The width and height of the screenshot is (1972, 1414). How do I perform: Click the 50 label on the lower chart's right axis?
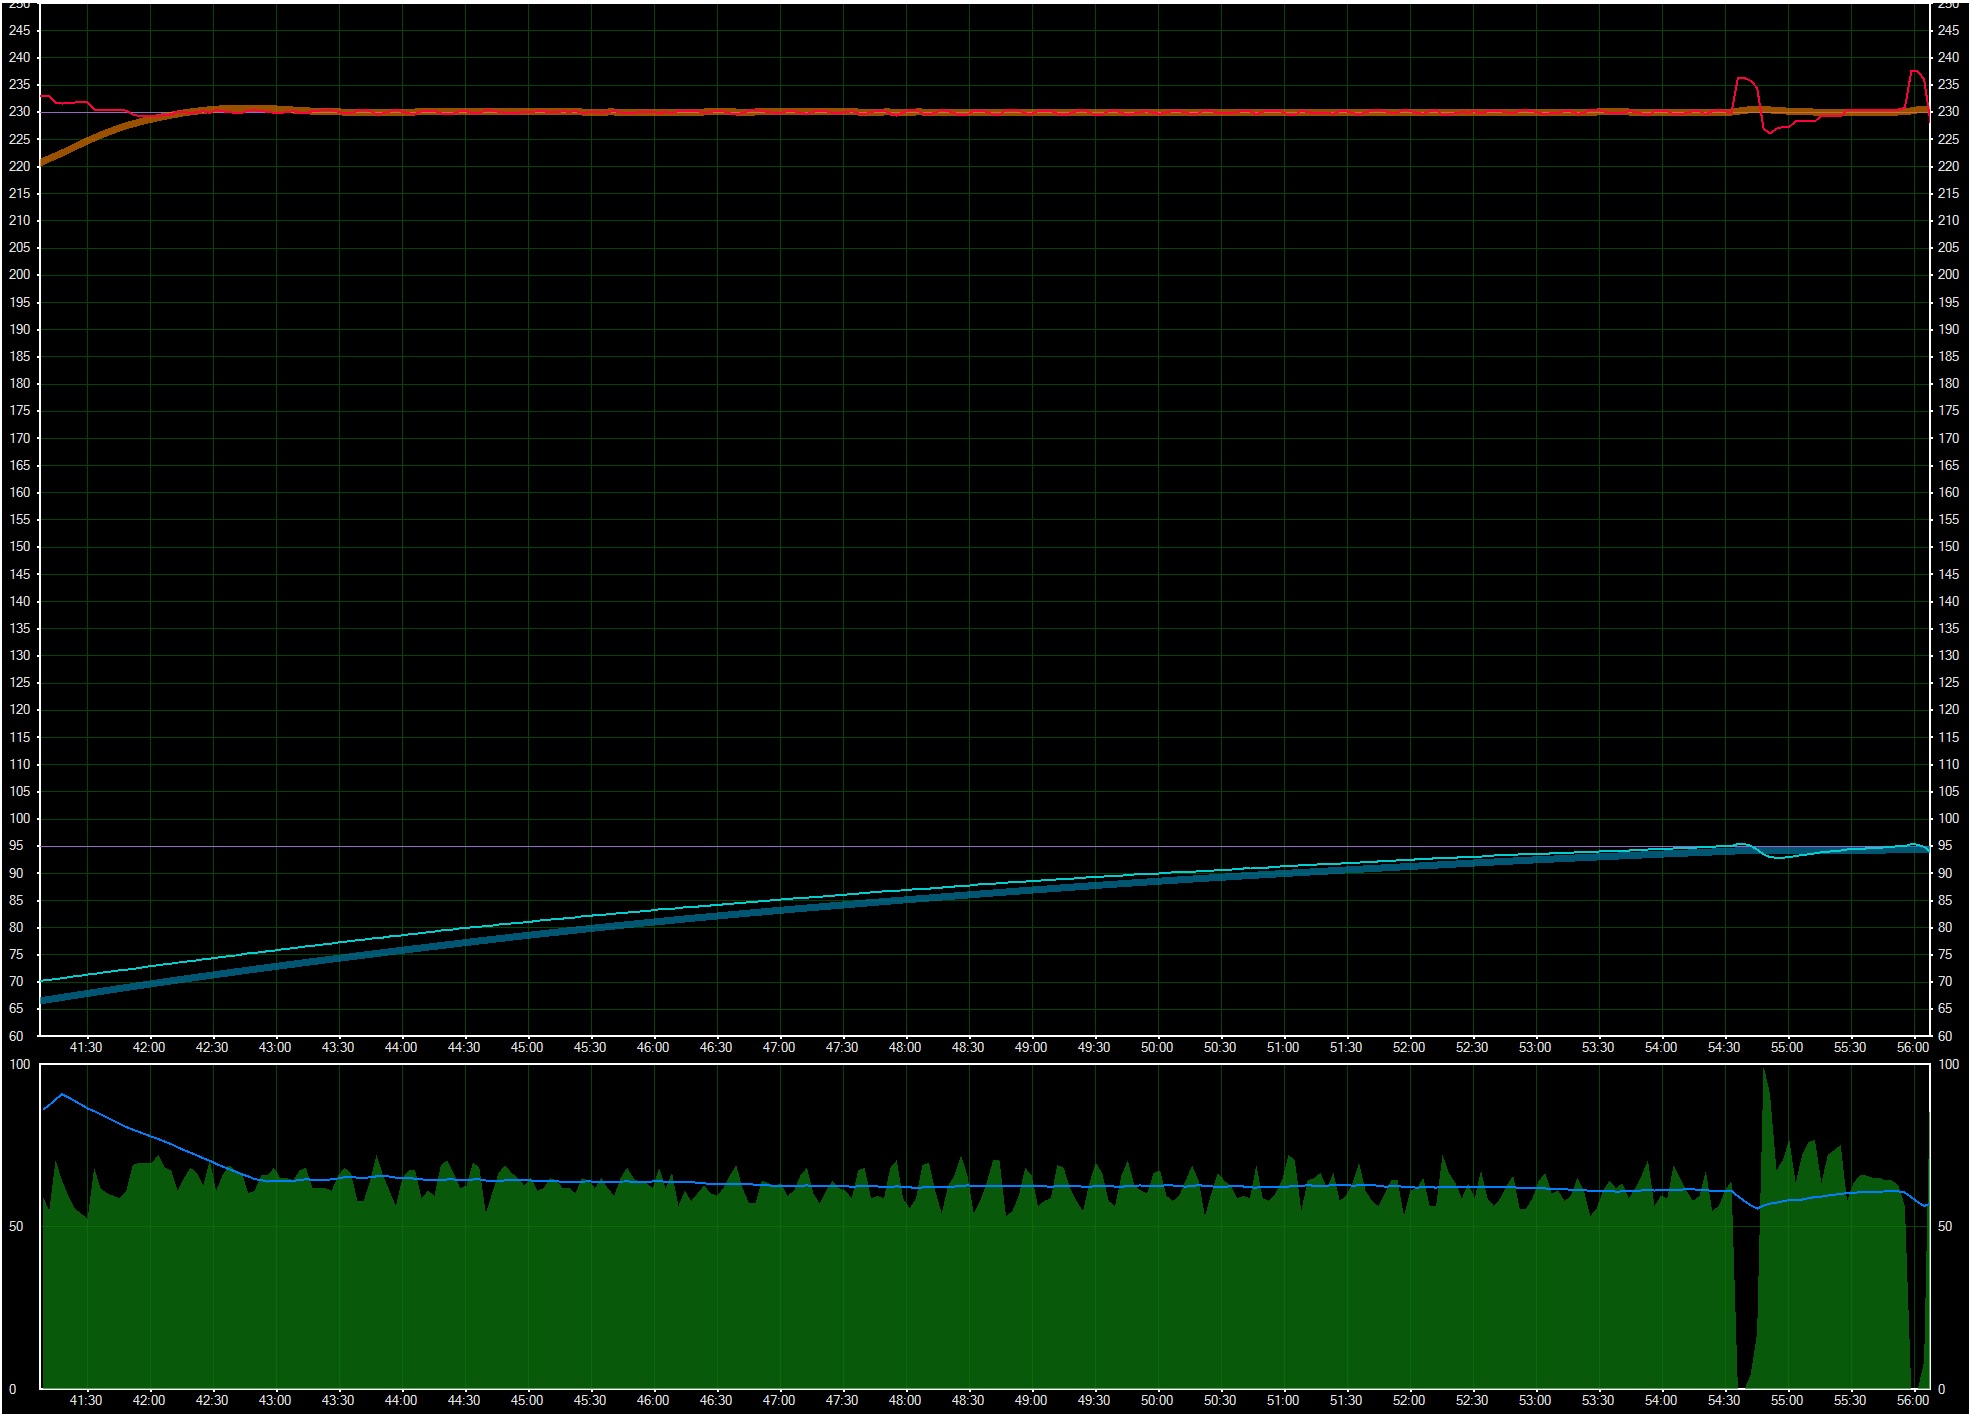click(1945, 1227)
